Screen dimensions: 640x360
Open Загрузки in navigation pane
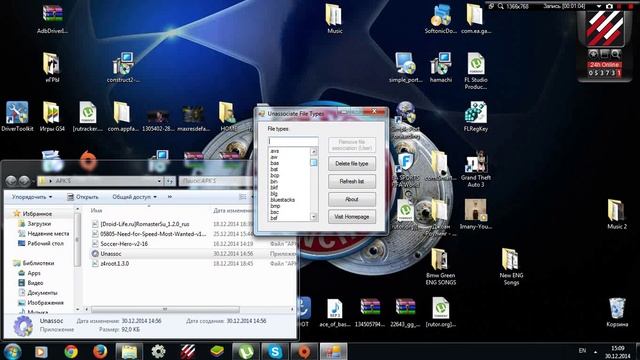(x=39, y=224)
